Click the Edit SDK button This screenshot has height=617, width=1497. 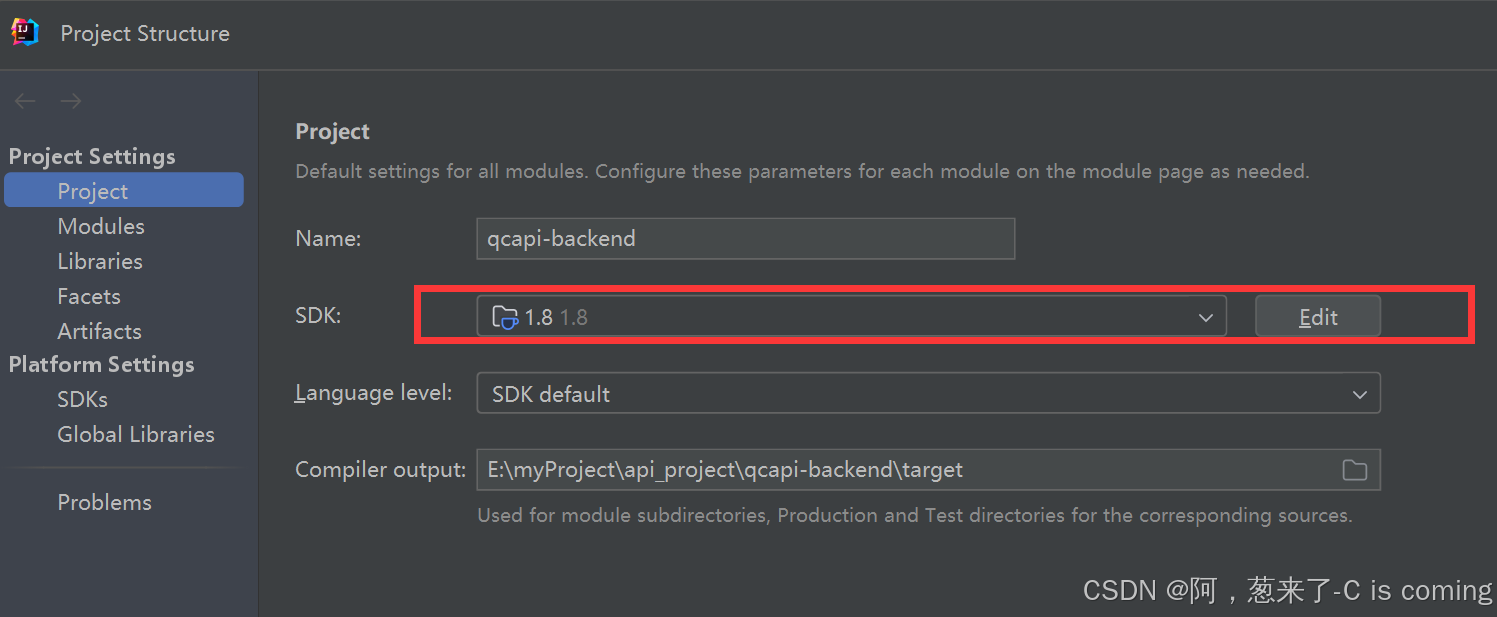pyautogui.click(x=1318, y=316)
